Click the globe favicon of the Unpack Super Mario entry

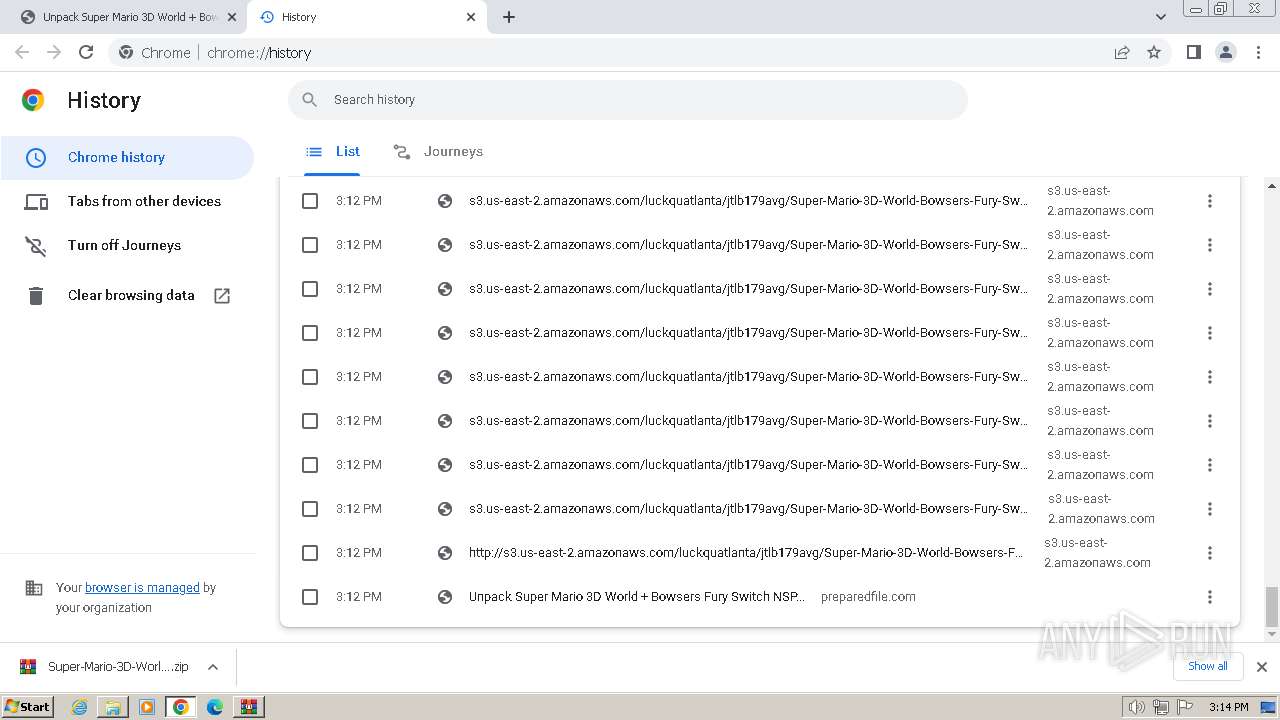click(445, 597)
